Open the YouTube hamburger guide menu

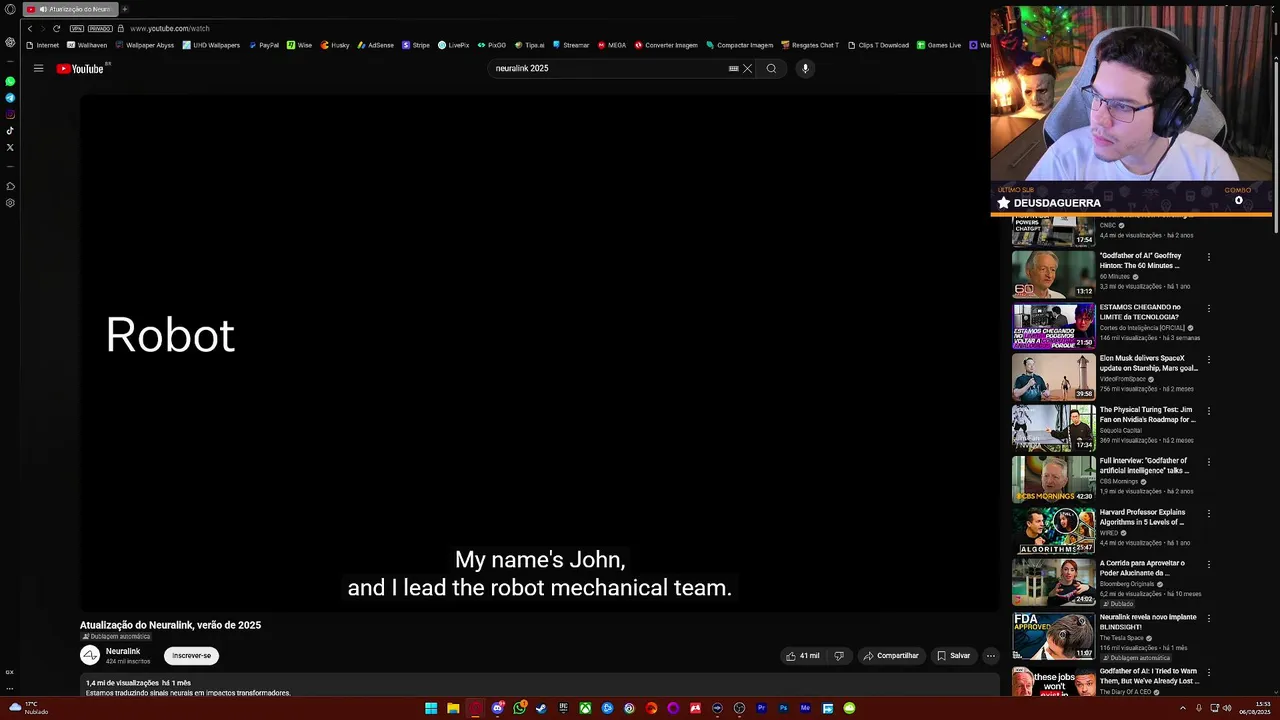(38, 68)
